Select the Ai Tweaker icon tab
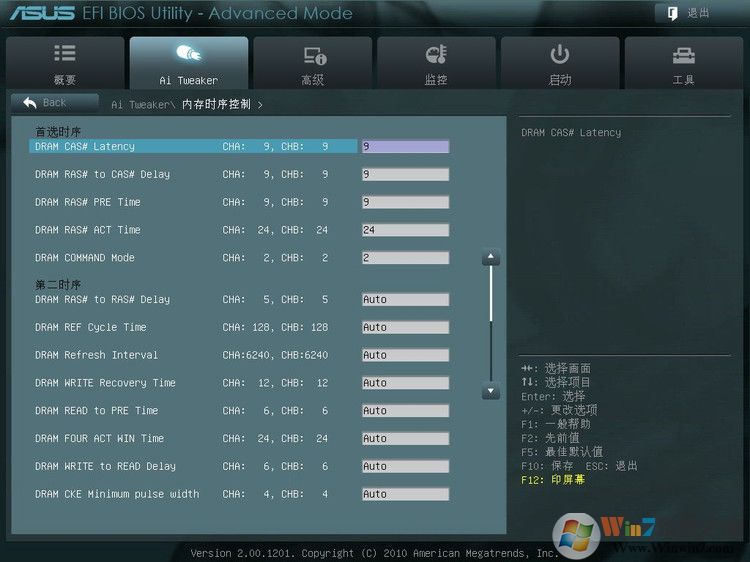Viewport: 750px width, 562px height. pyautogui.click(x=188, y=62)
